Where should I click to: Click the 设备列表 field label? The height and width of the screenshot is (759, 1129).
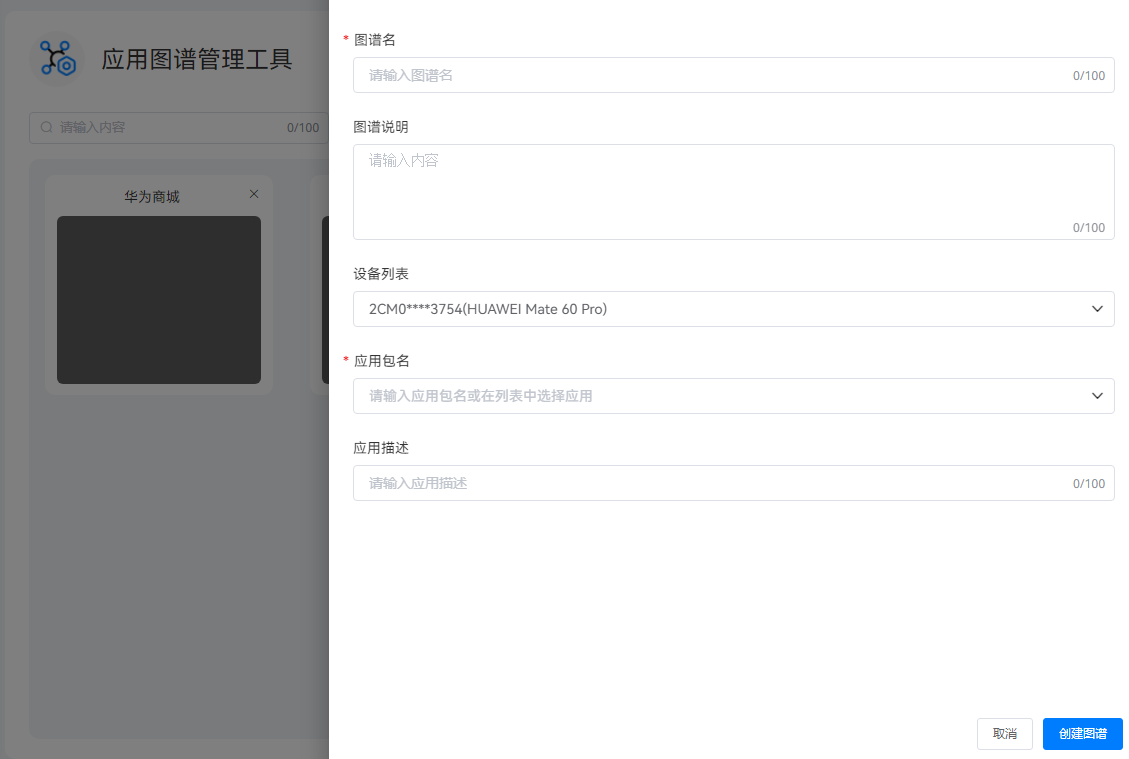click(x=381, y=274)
